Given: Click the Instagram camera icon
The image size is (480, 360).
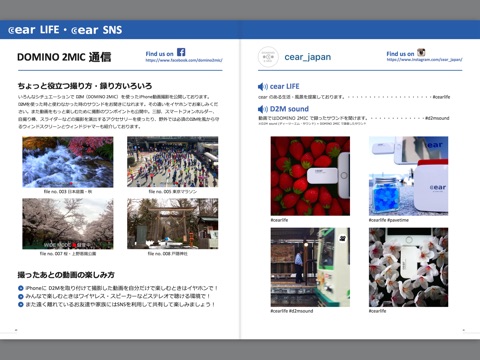Looking at the screenshot, I should [x=421, y=52].
